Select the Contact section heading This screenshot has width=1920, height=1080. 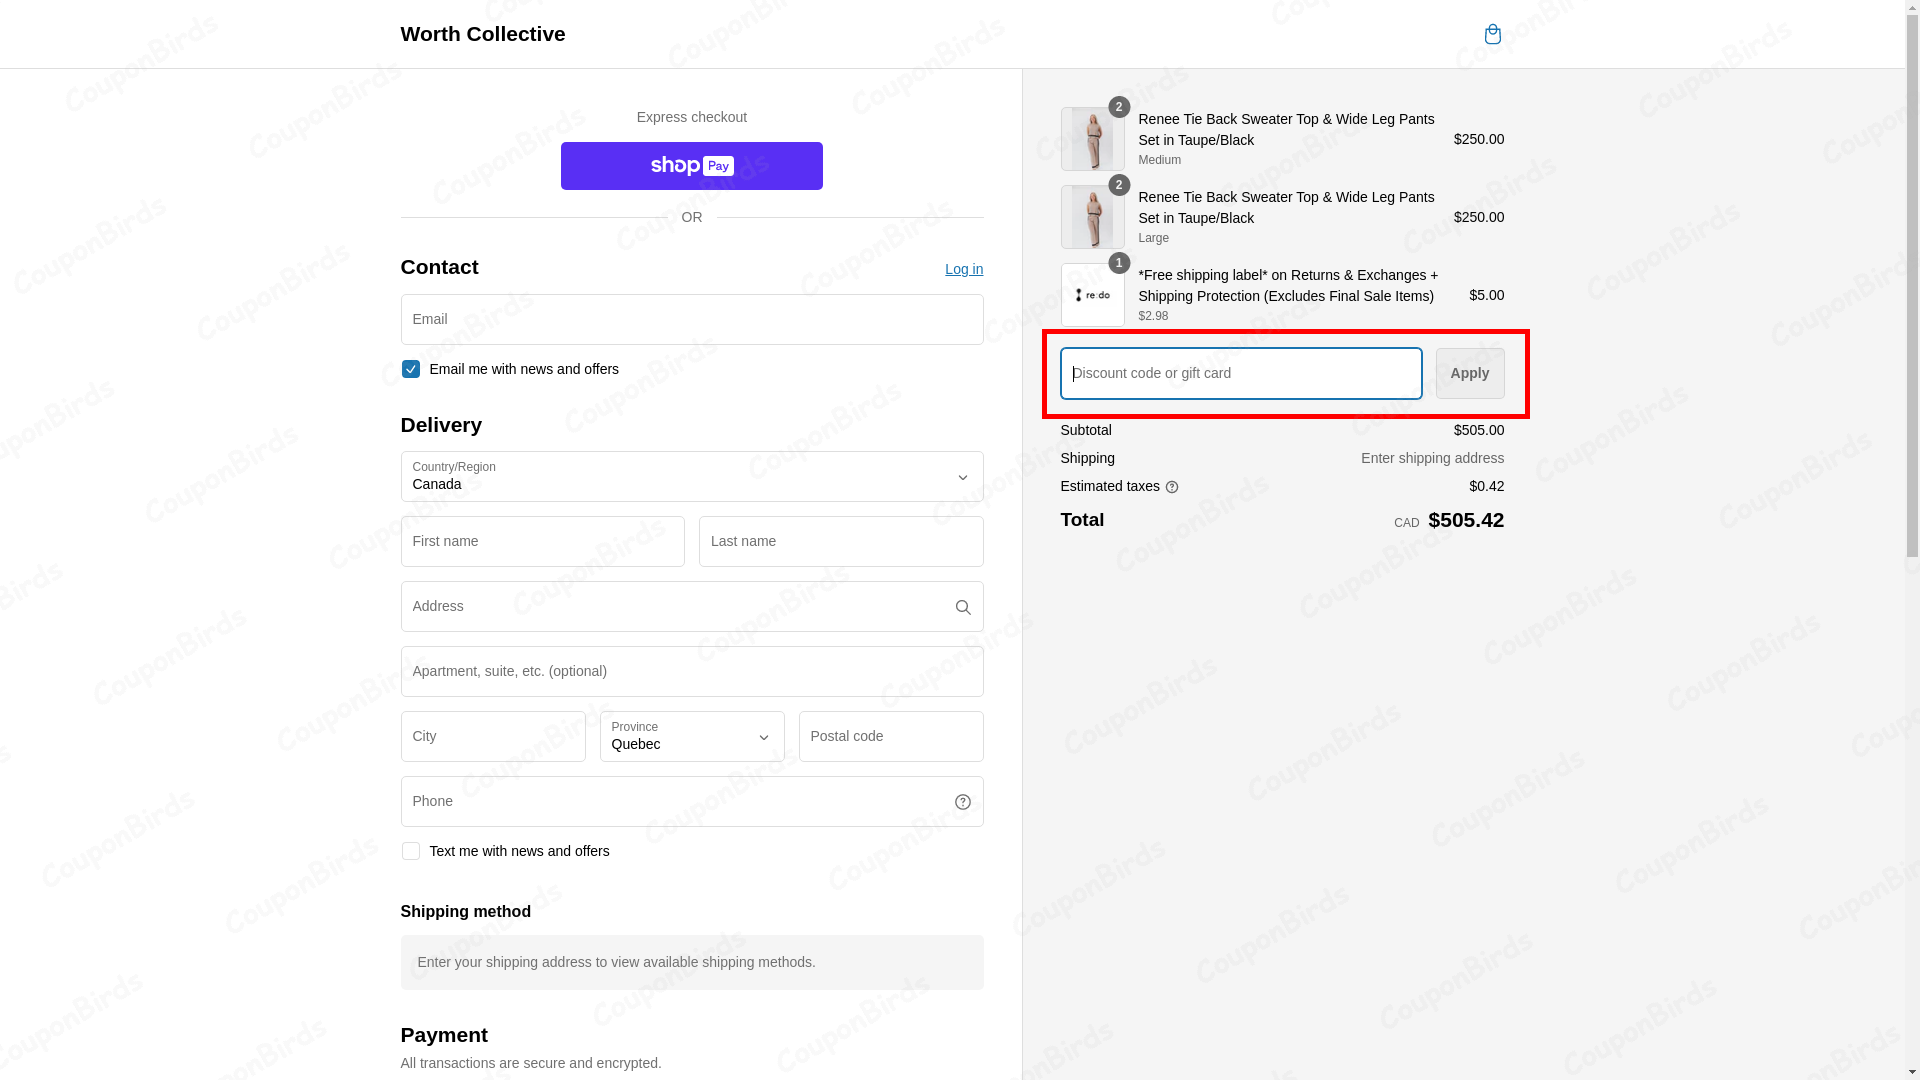click(x=438, y=267)
